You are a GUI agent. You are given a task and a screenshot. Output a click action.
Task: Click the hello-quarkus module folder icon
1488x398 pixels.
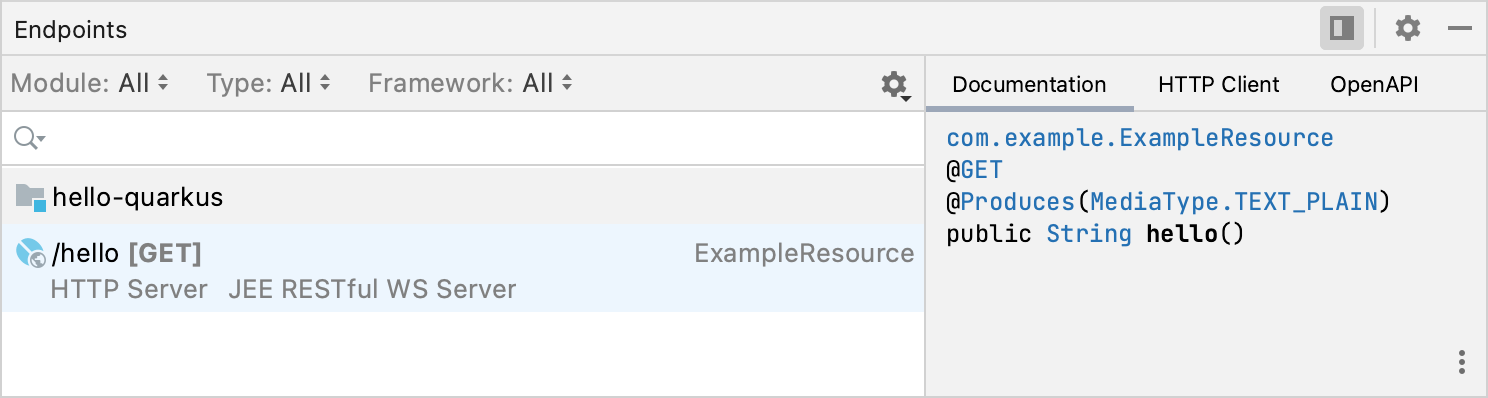31,198
